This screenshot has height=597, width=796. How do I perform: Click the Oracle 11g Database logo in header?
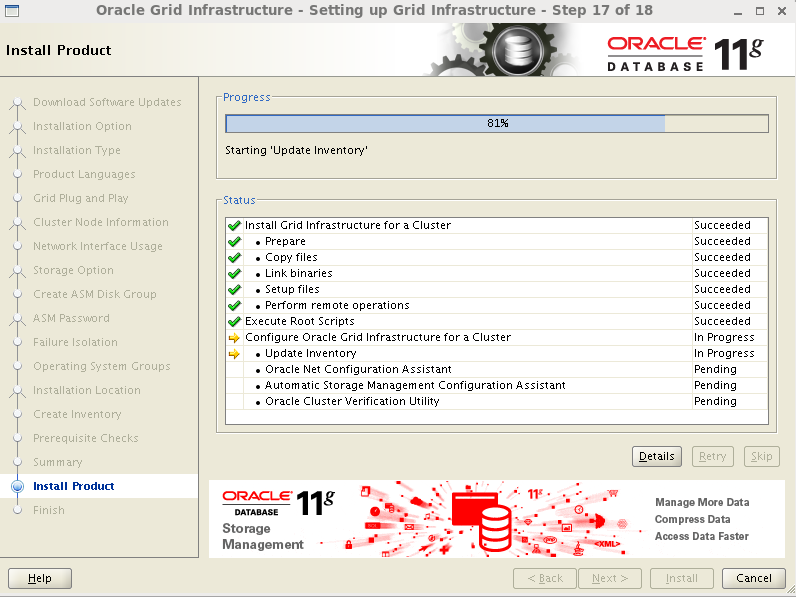[x=685, y=53]
